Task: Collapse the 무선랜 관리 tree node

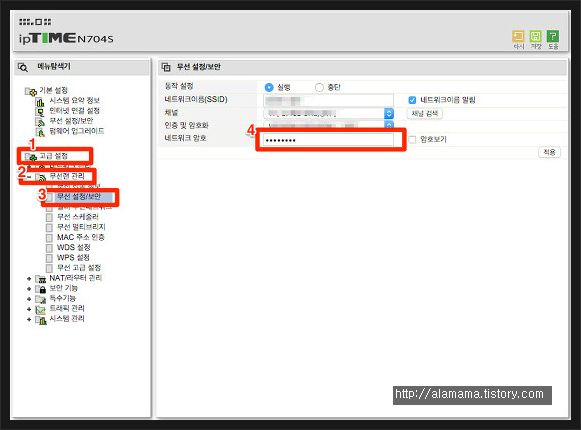Action: pos(29,177)
